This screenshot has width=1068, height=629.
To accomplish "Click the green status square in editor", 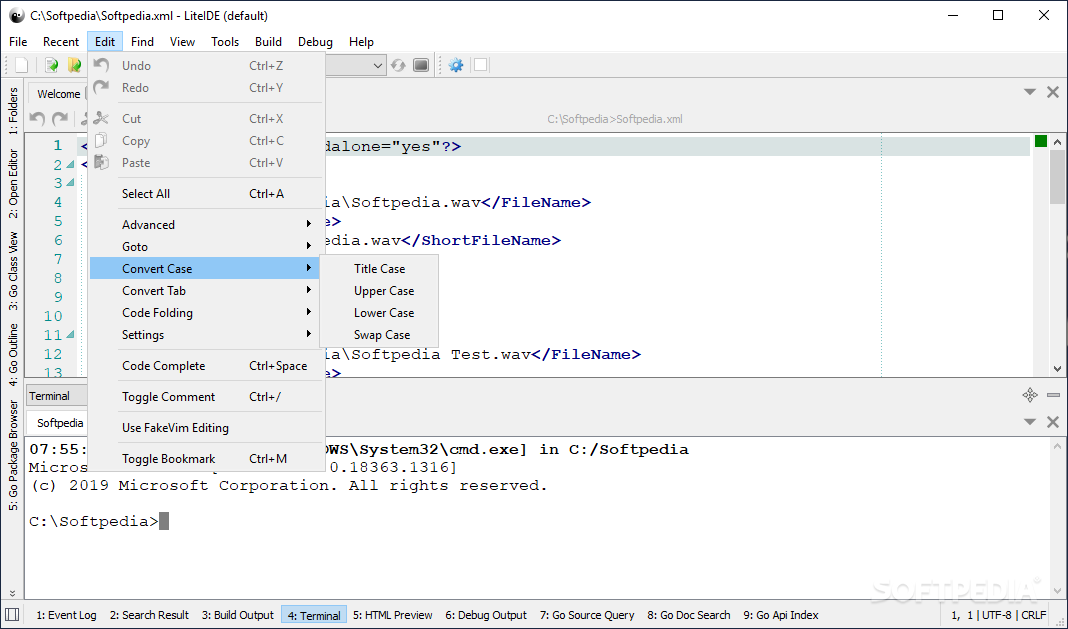I will pos(1040,141).
